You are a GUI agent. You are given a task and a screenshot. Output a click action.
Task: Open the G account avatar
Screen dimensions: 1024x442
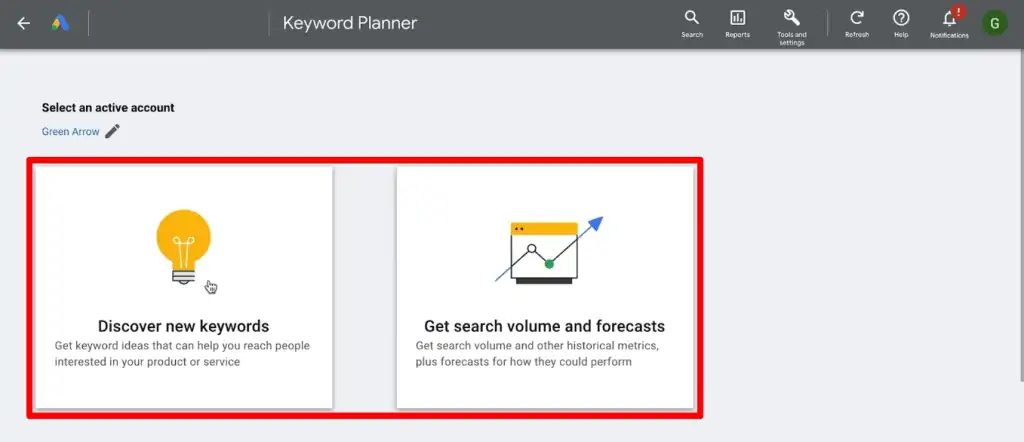pos(995,24)
